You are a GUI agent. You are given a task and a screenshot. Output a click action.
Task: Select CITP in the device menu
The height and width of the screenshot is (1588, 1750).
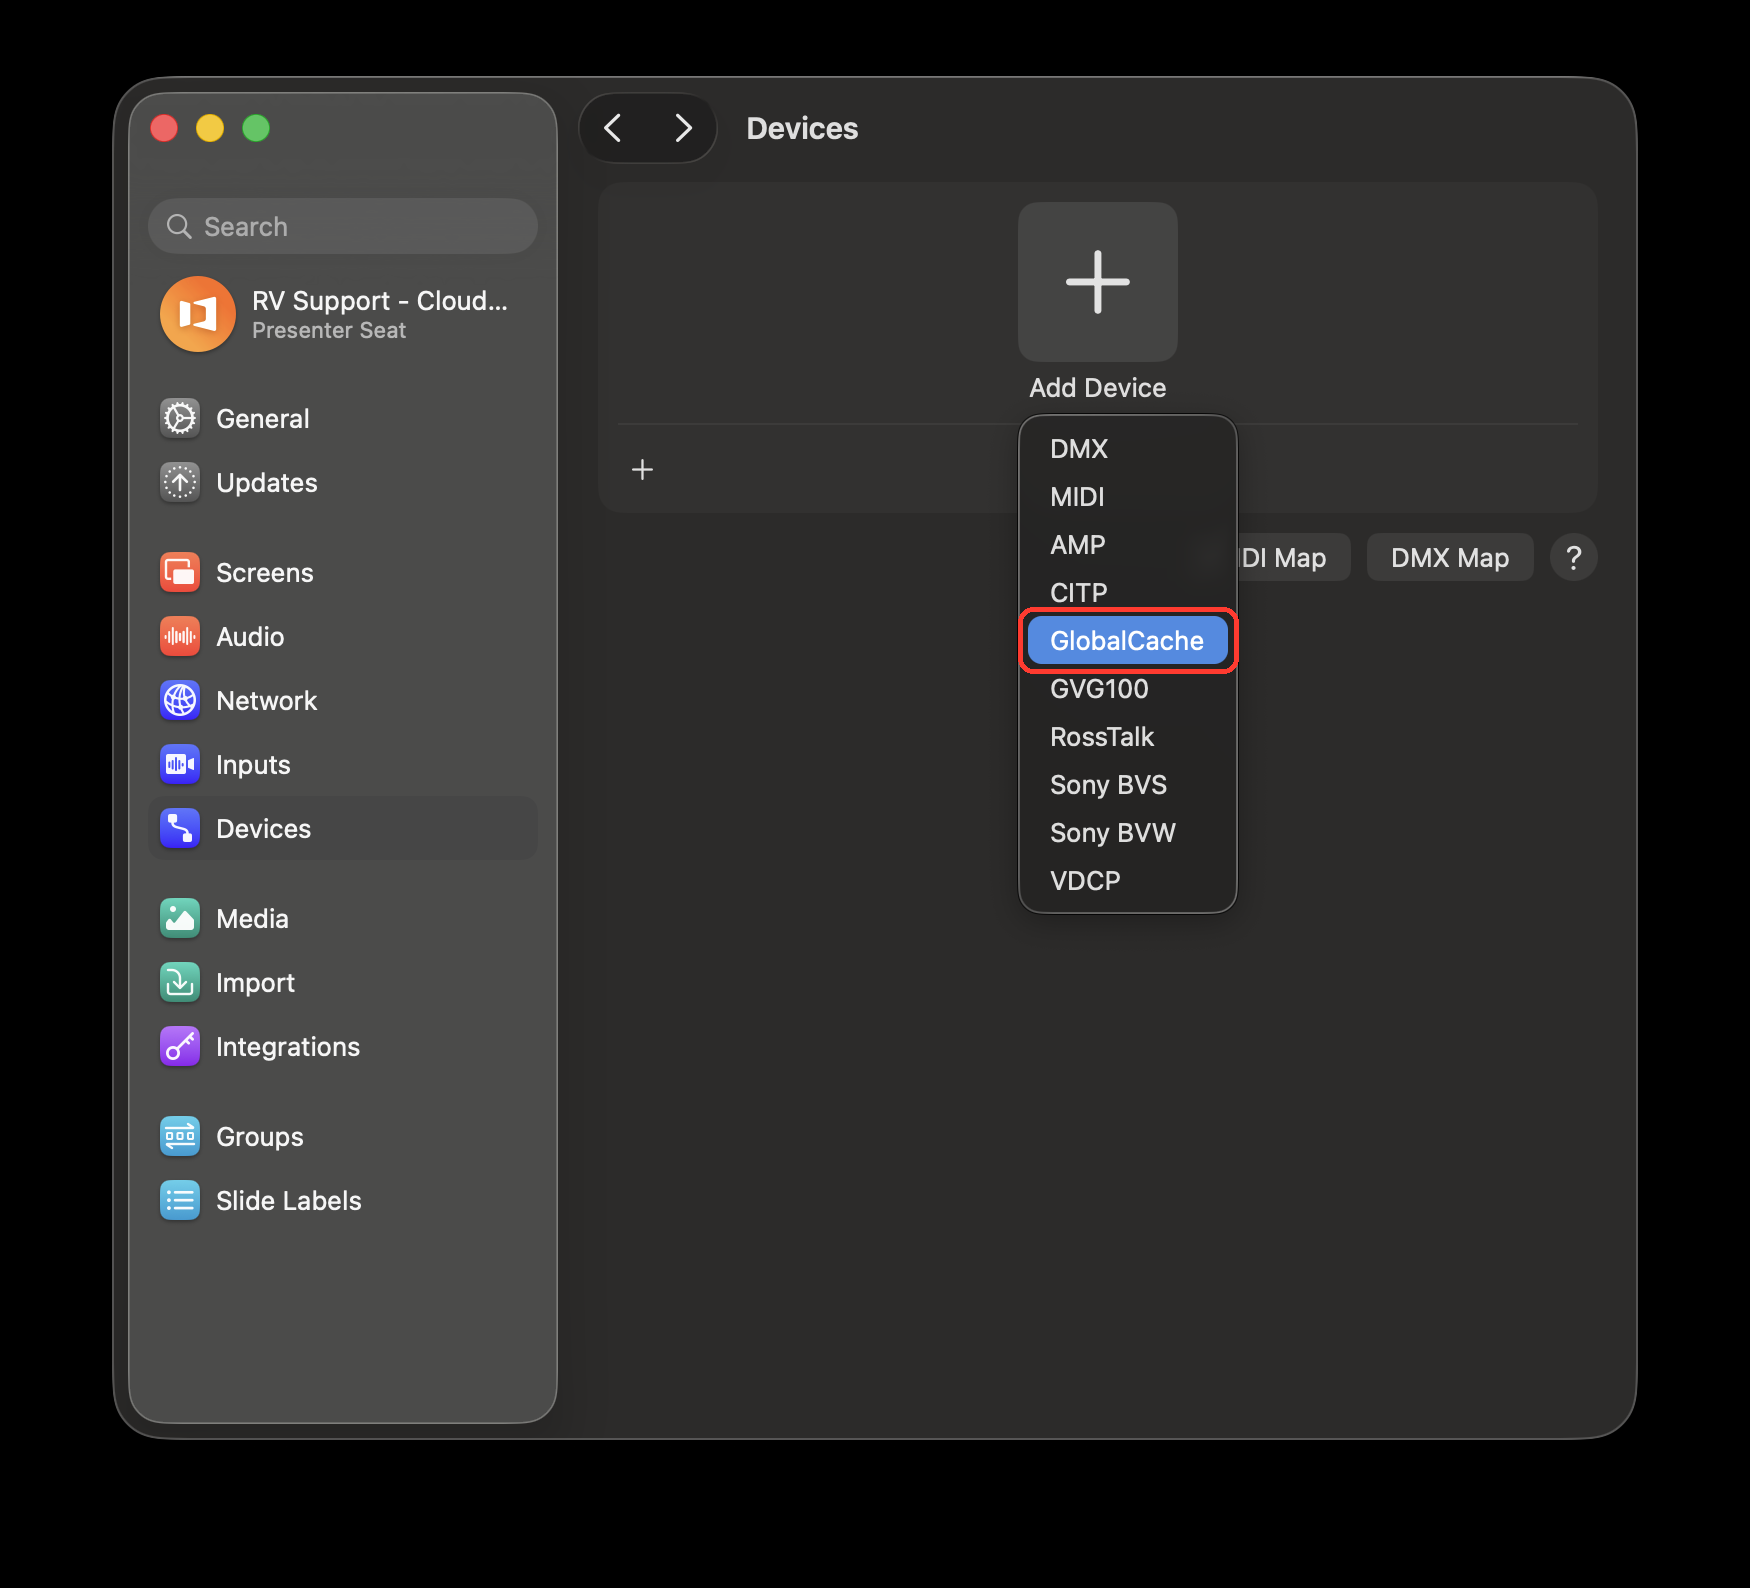[1128, 593]
